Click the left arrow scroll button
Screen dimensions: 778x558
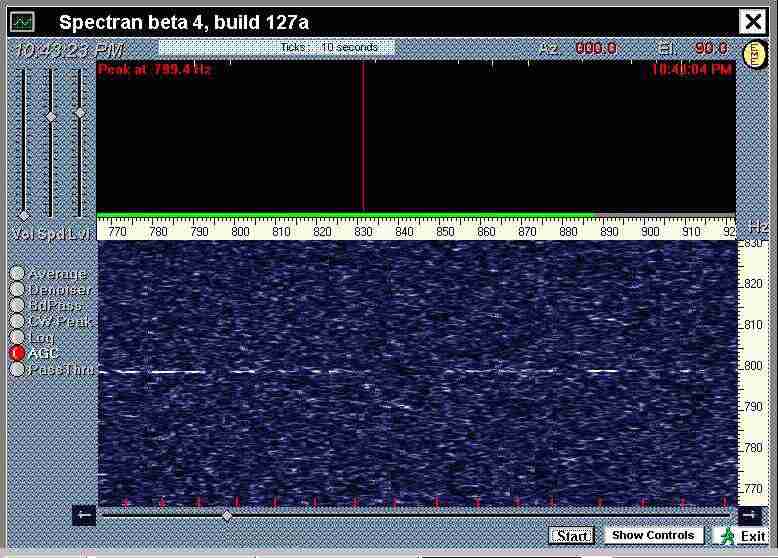click(84, 515)
